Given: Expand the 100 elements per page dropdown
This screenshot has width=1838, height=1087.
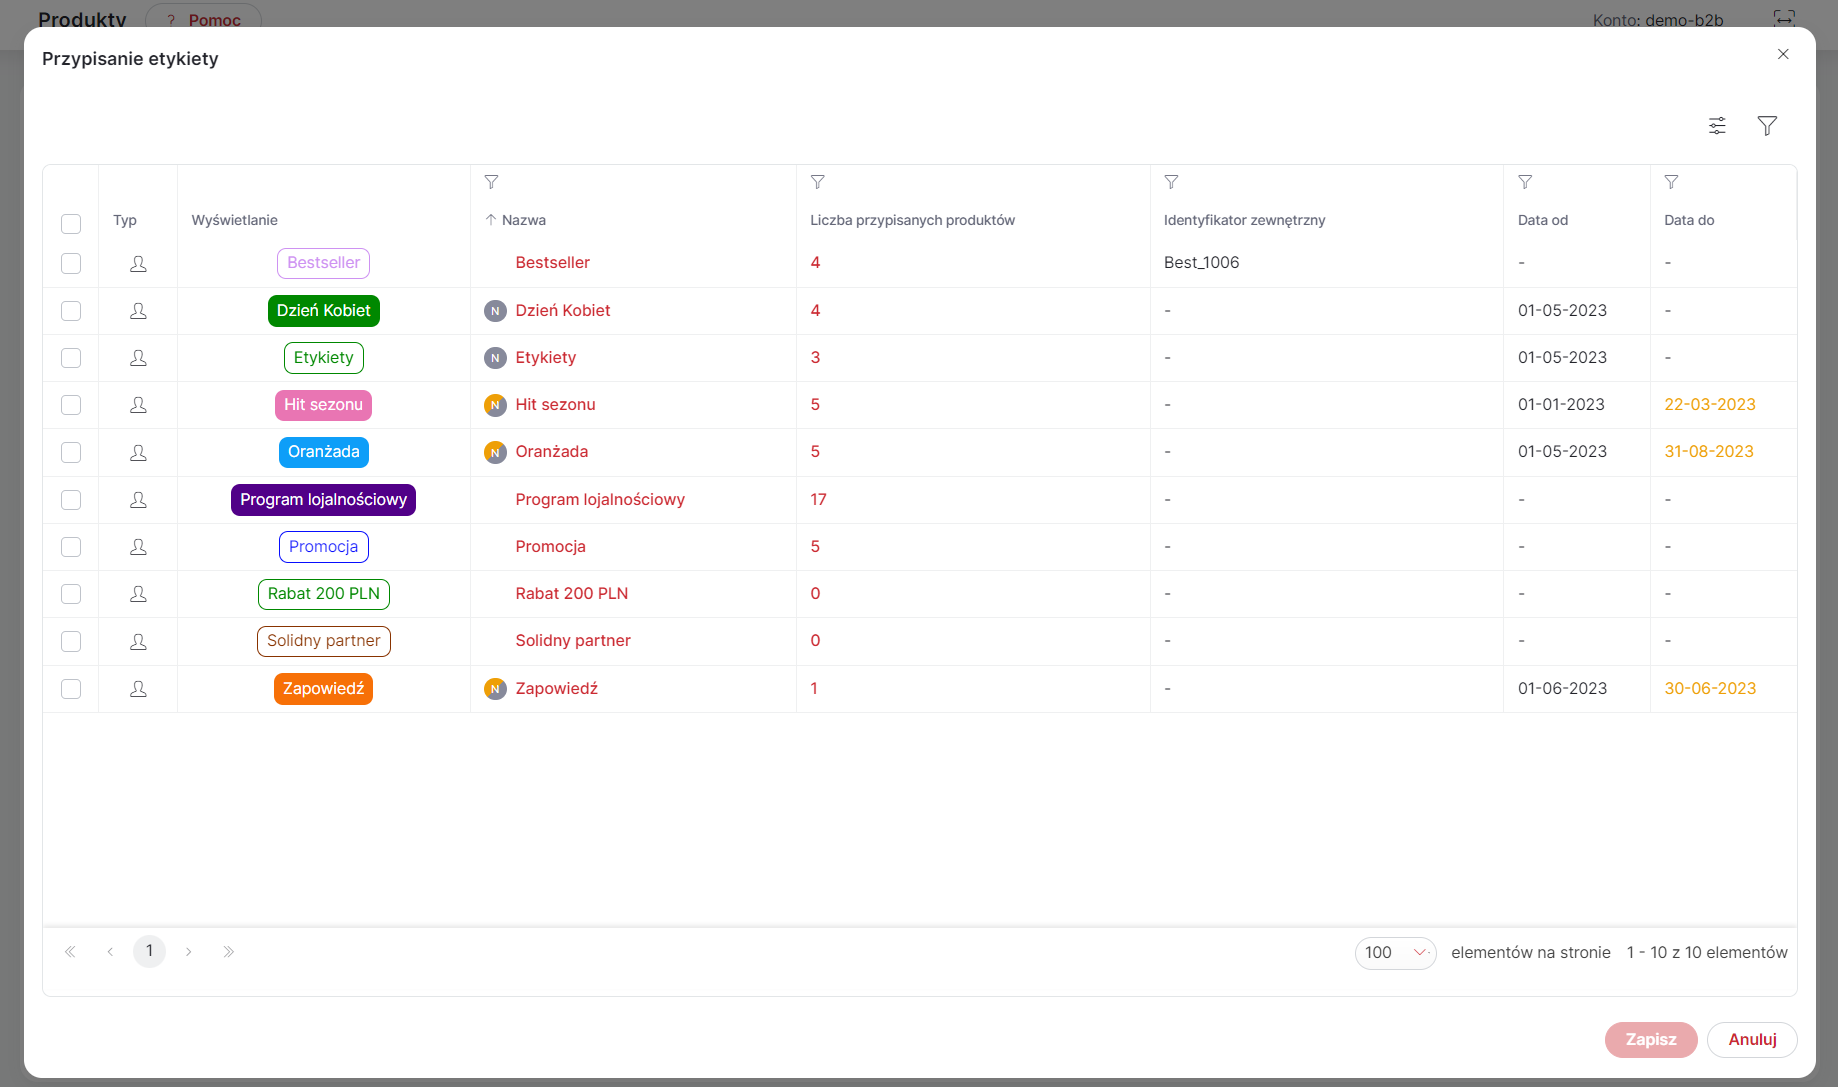Looking at the screenshot, I should click(1395, 953).
